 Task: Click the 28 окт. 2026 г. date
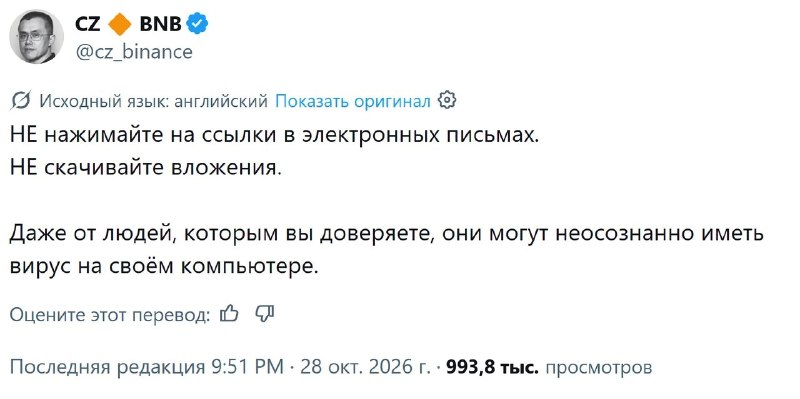(x=365, y=367)
